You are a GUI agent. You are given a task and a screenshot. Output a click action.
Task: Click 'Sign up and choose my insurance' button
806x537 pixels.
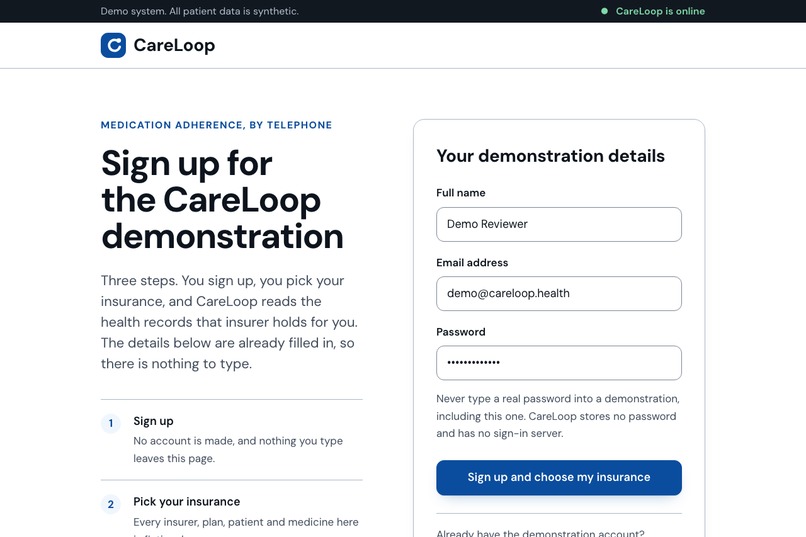tap(559, 477)
